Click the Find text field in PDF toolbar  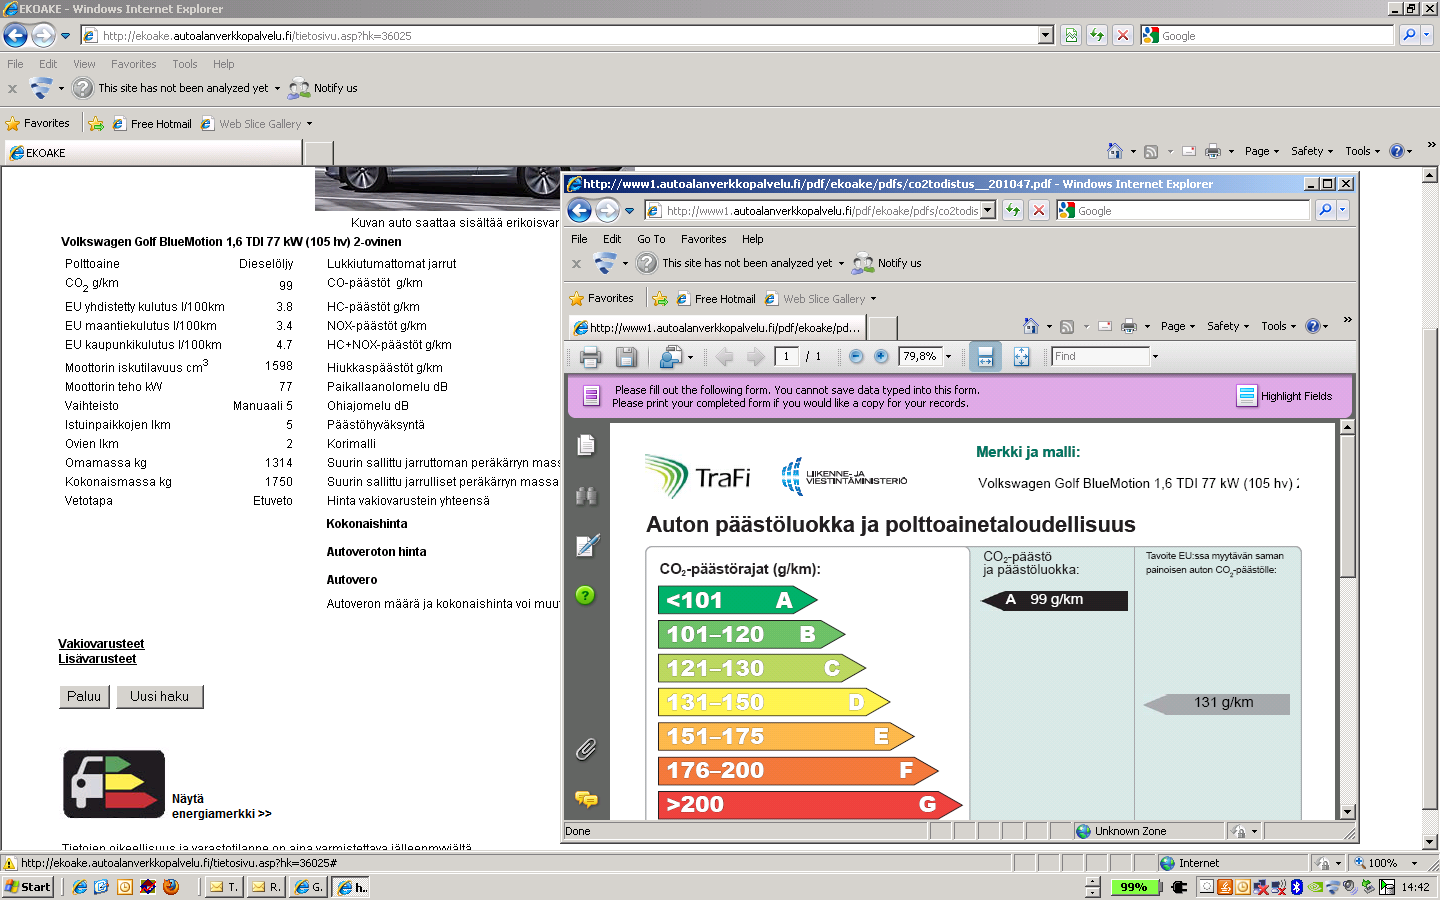point(1100,356)
